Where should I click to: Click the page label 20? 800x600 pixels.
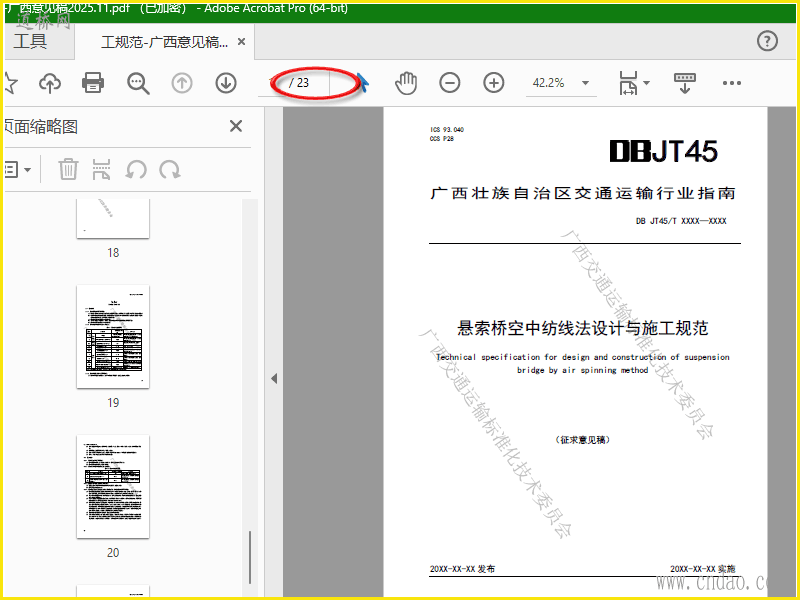point(113,553)
